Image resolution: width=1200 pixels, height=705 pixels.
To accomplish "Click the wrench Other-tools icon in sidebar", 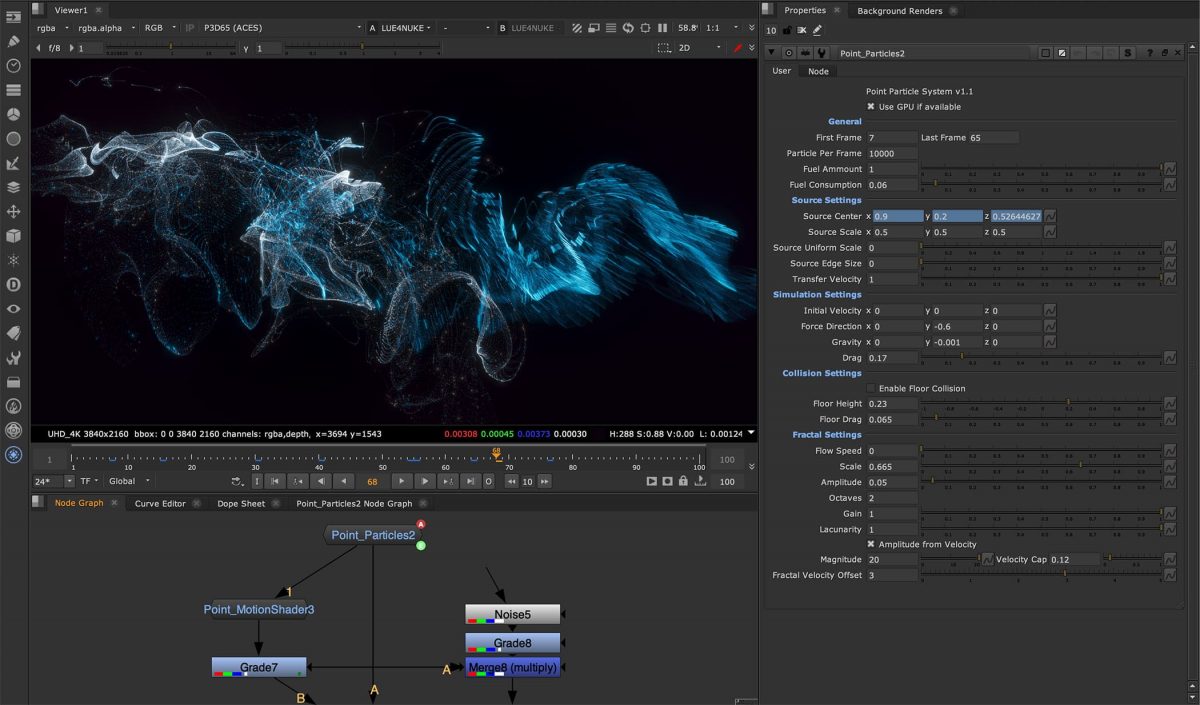I will (14, 358).
